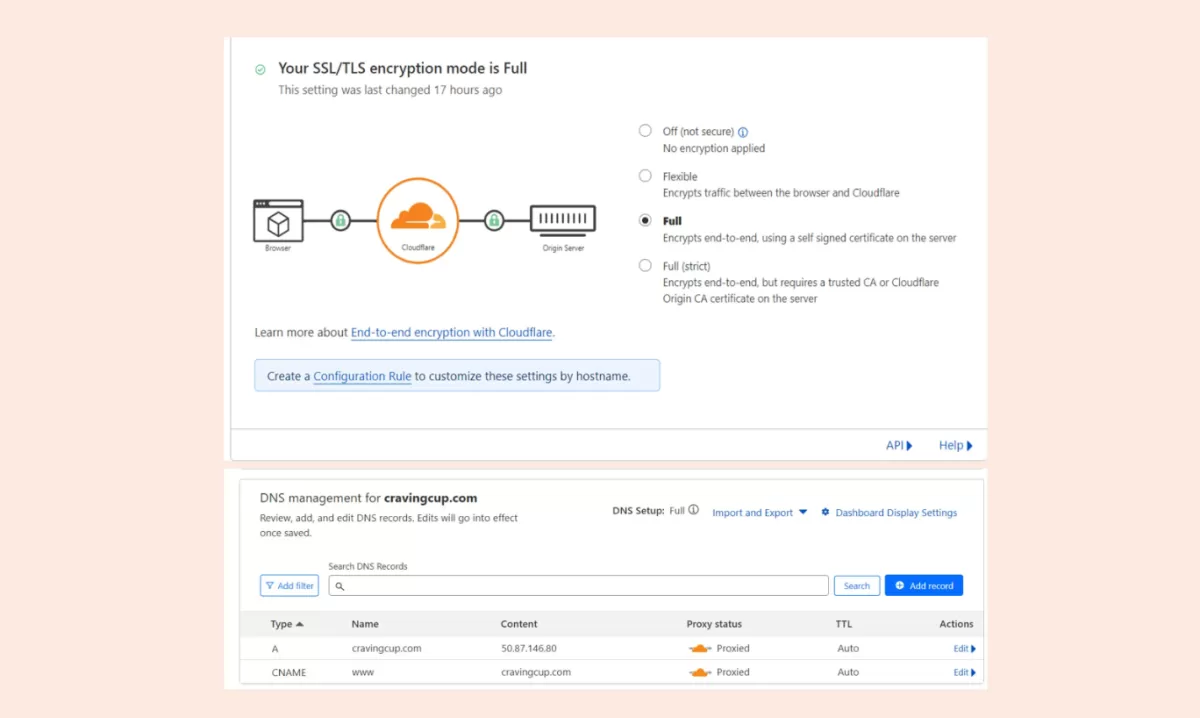Click the TTL column header
The width and height of the screenshot is (1200, 718).
point(844,624)
